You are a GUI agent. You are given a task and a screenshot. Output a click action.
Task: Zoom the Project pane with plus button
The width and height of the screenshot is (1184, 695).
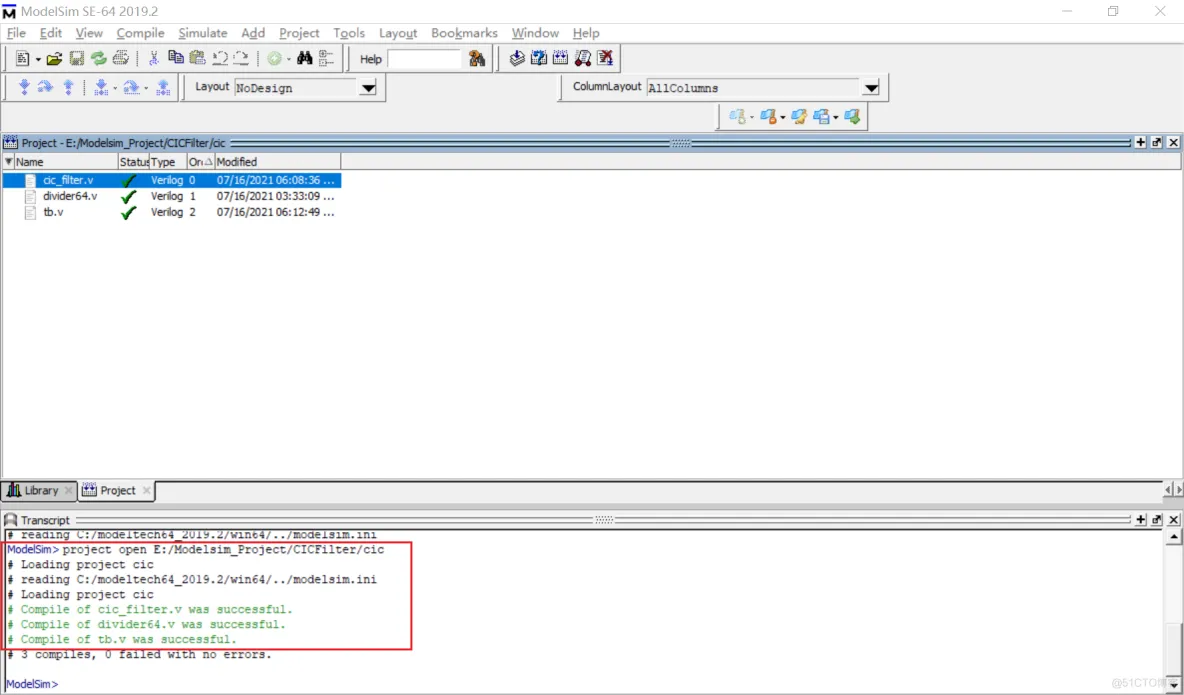click(1140, 142)
